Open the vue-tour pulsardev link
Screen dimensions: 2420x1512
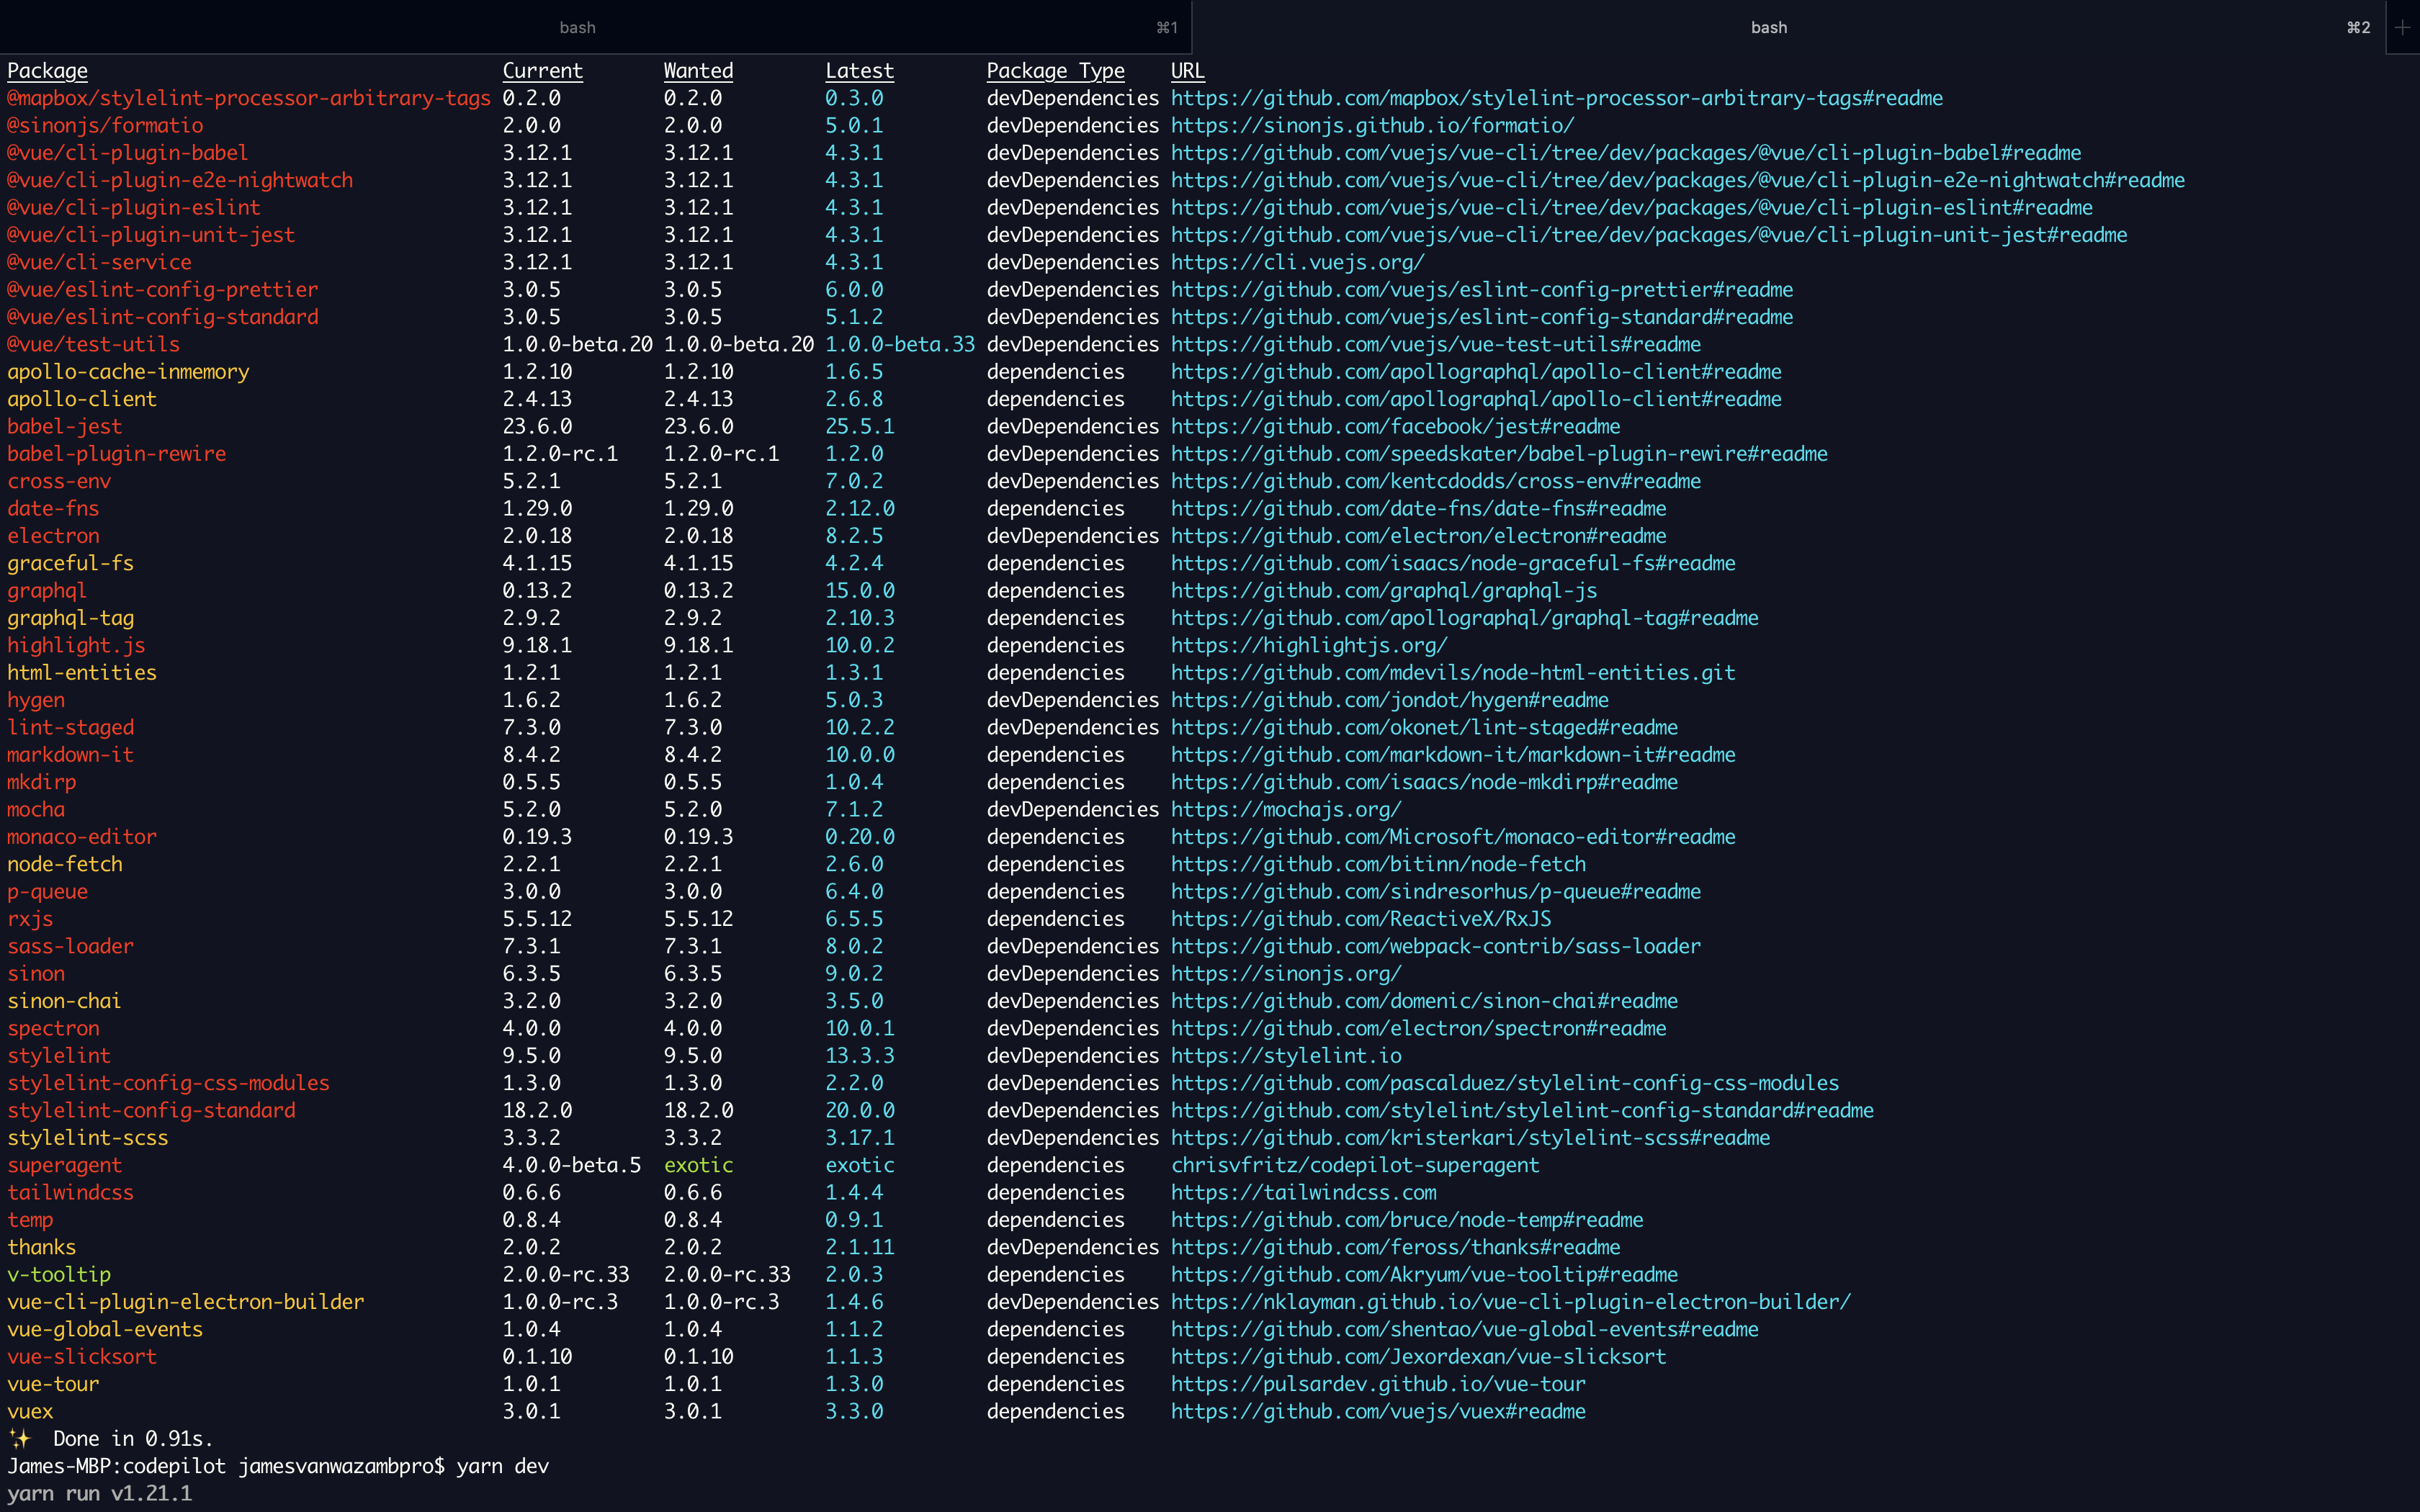1378,1384
